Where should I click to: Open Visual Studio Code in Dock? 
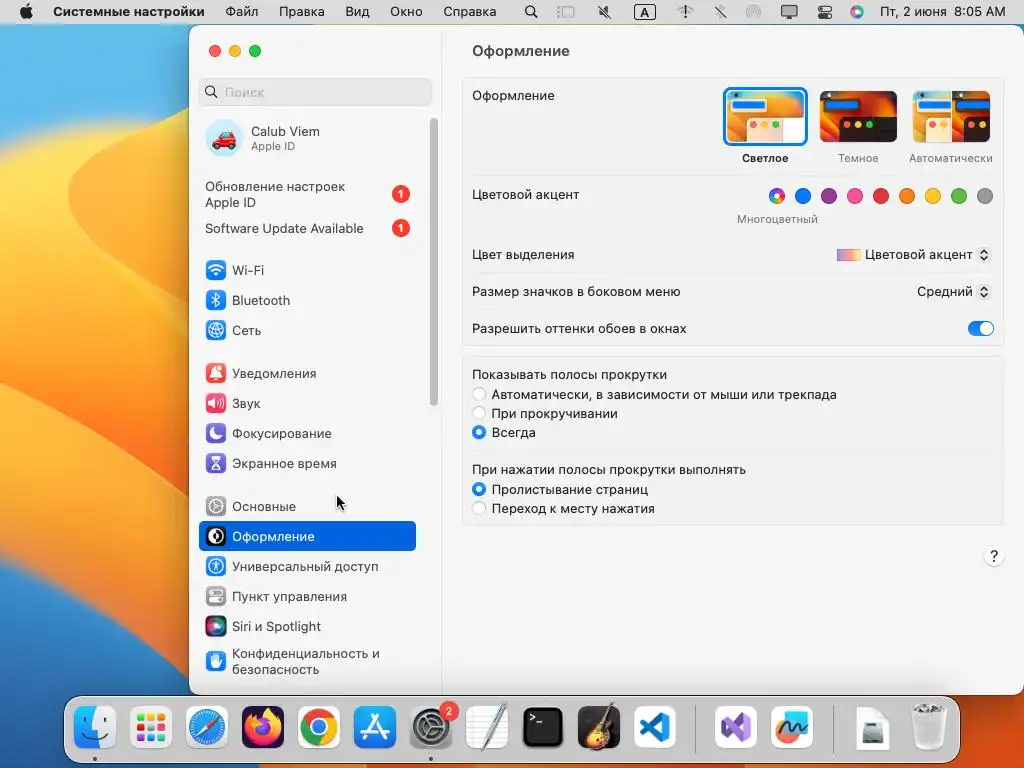(x=654, y=727)
